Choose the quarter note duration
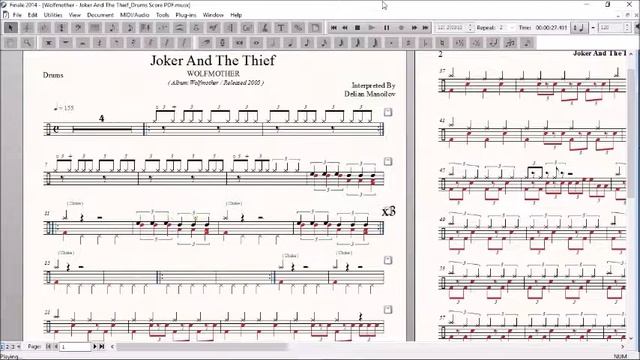The height and width of the screenshot is (360, 640). click(290, 42)
